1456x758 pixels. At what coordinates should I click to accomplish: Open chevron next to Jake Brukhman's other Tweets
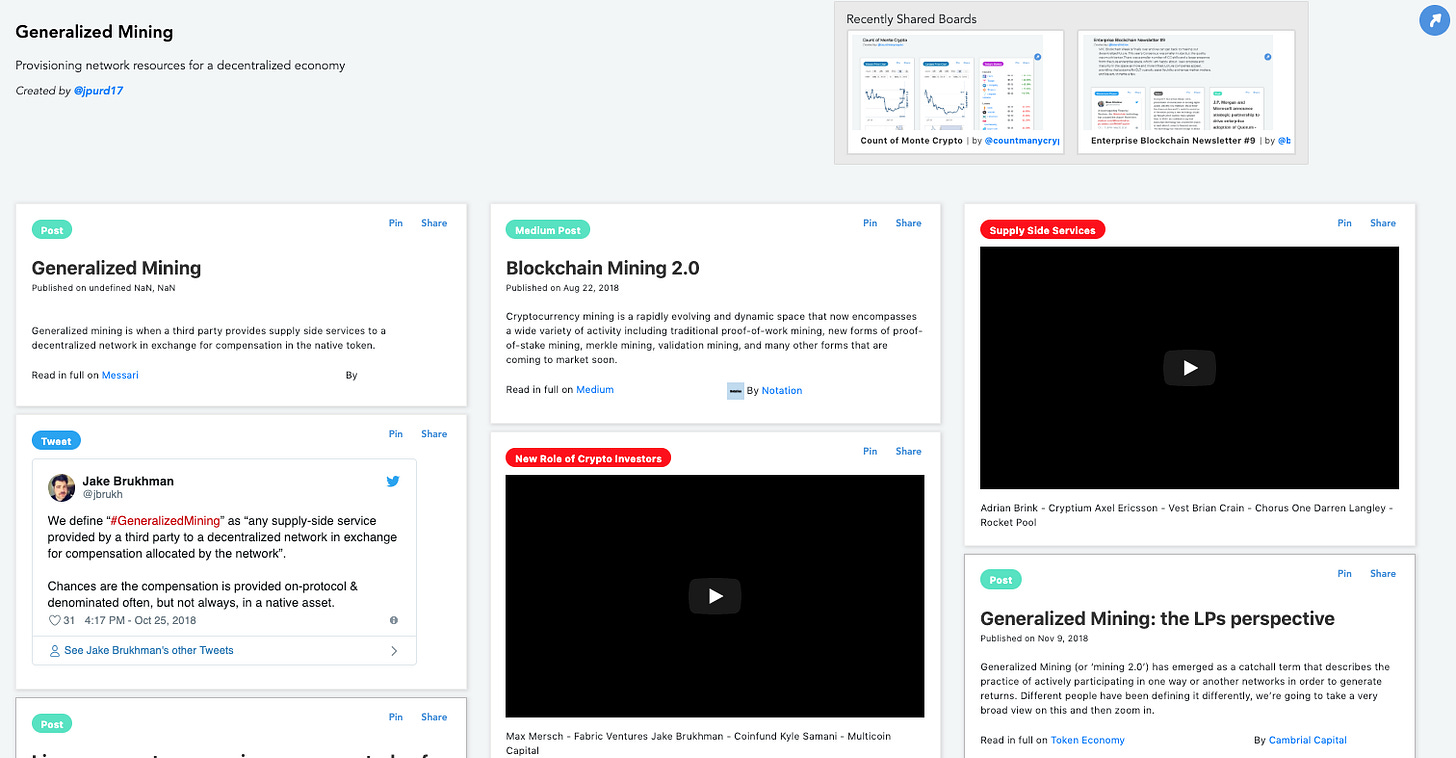[394, 651]
